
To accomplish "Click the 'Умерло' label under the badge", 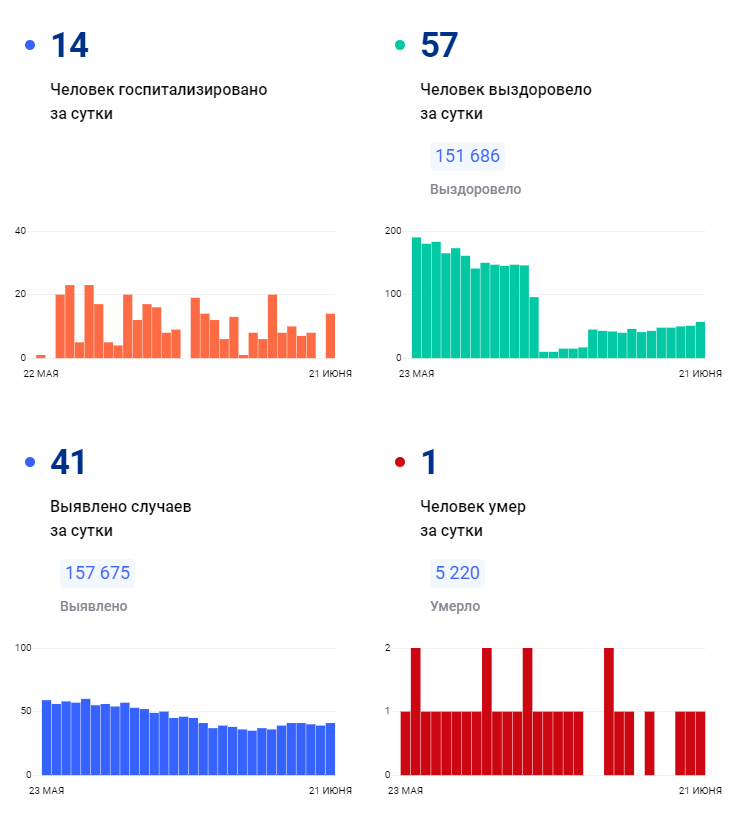I will pyautogui.click(x=454, y=606).
